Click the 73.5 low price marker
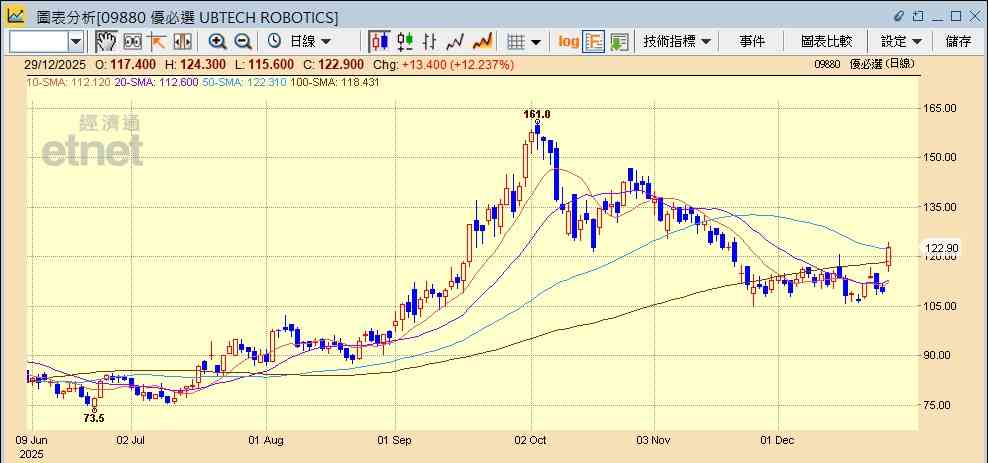The image size is (989, 463). [x=95, y=418]
